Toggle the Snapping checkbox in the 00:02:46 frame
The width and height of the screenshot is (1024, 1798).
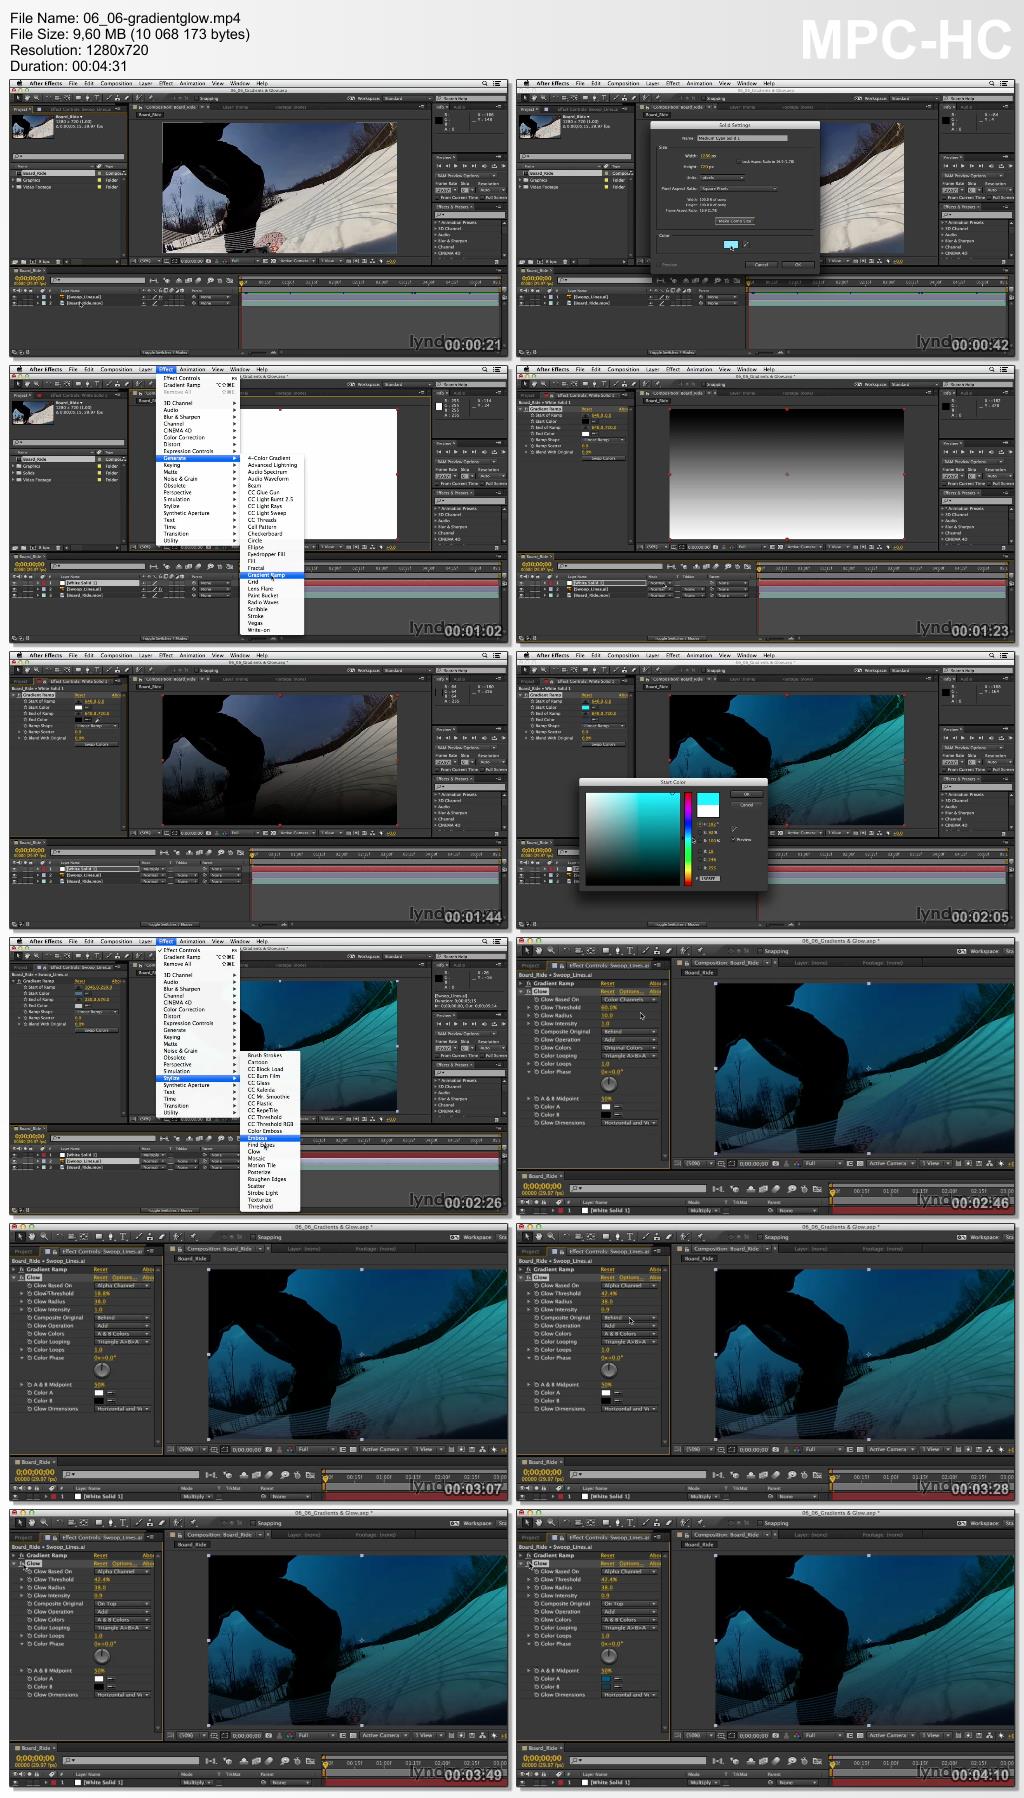[760, 951]
